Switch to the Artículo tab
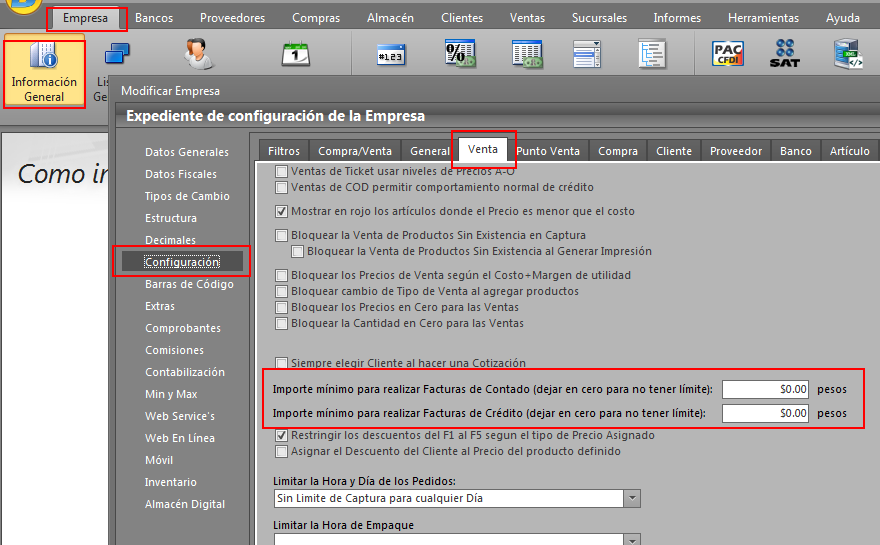The image size is (880, 545). (x=850, y=151)
